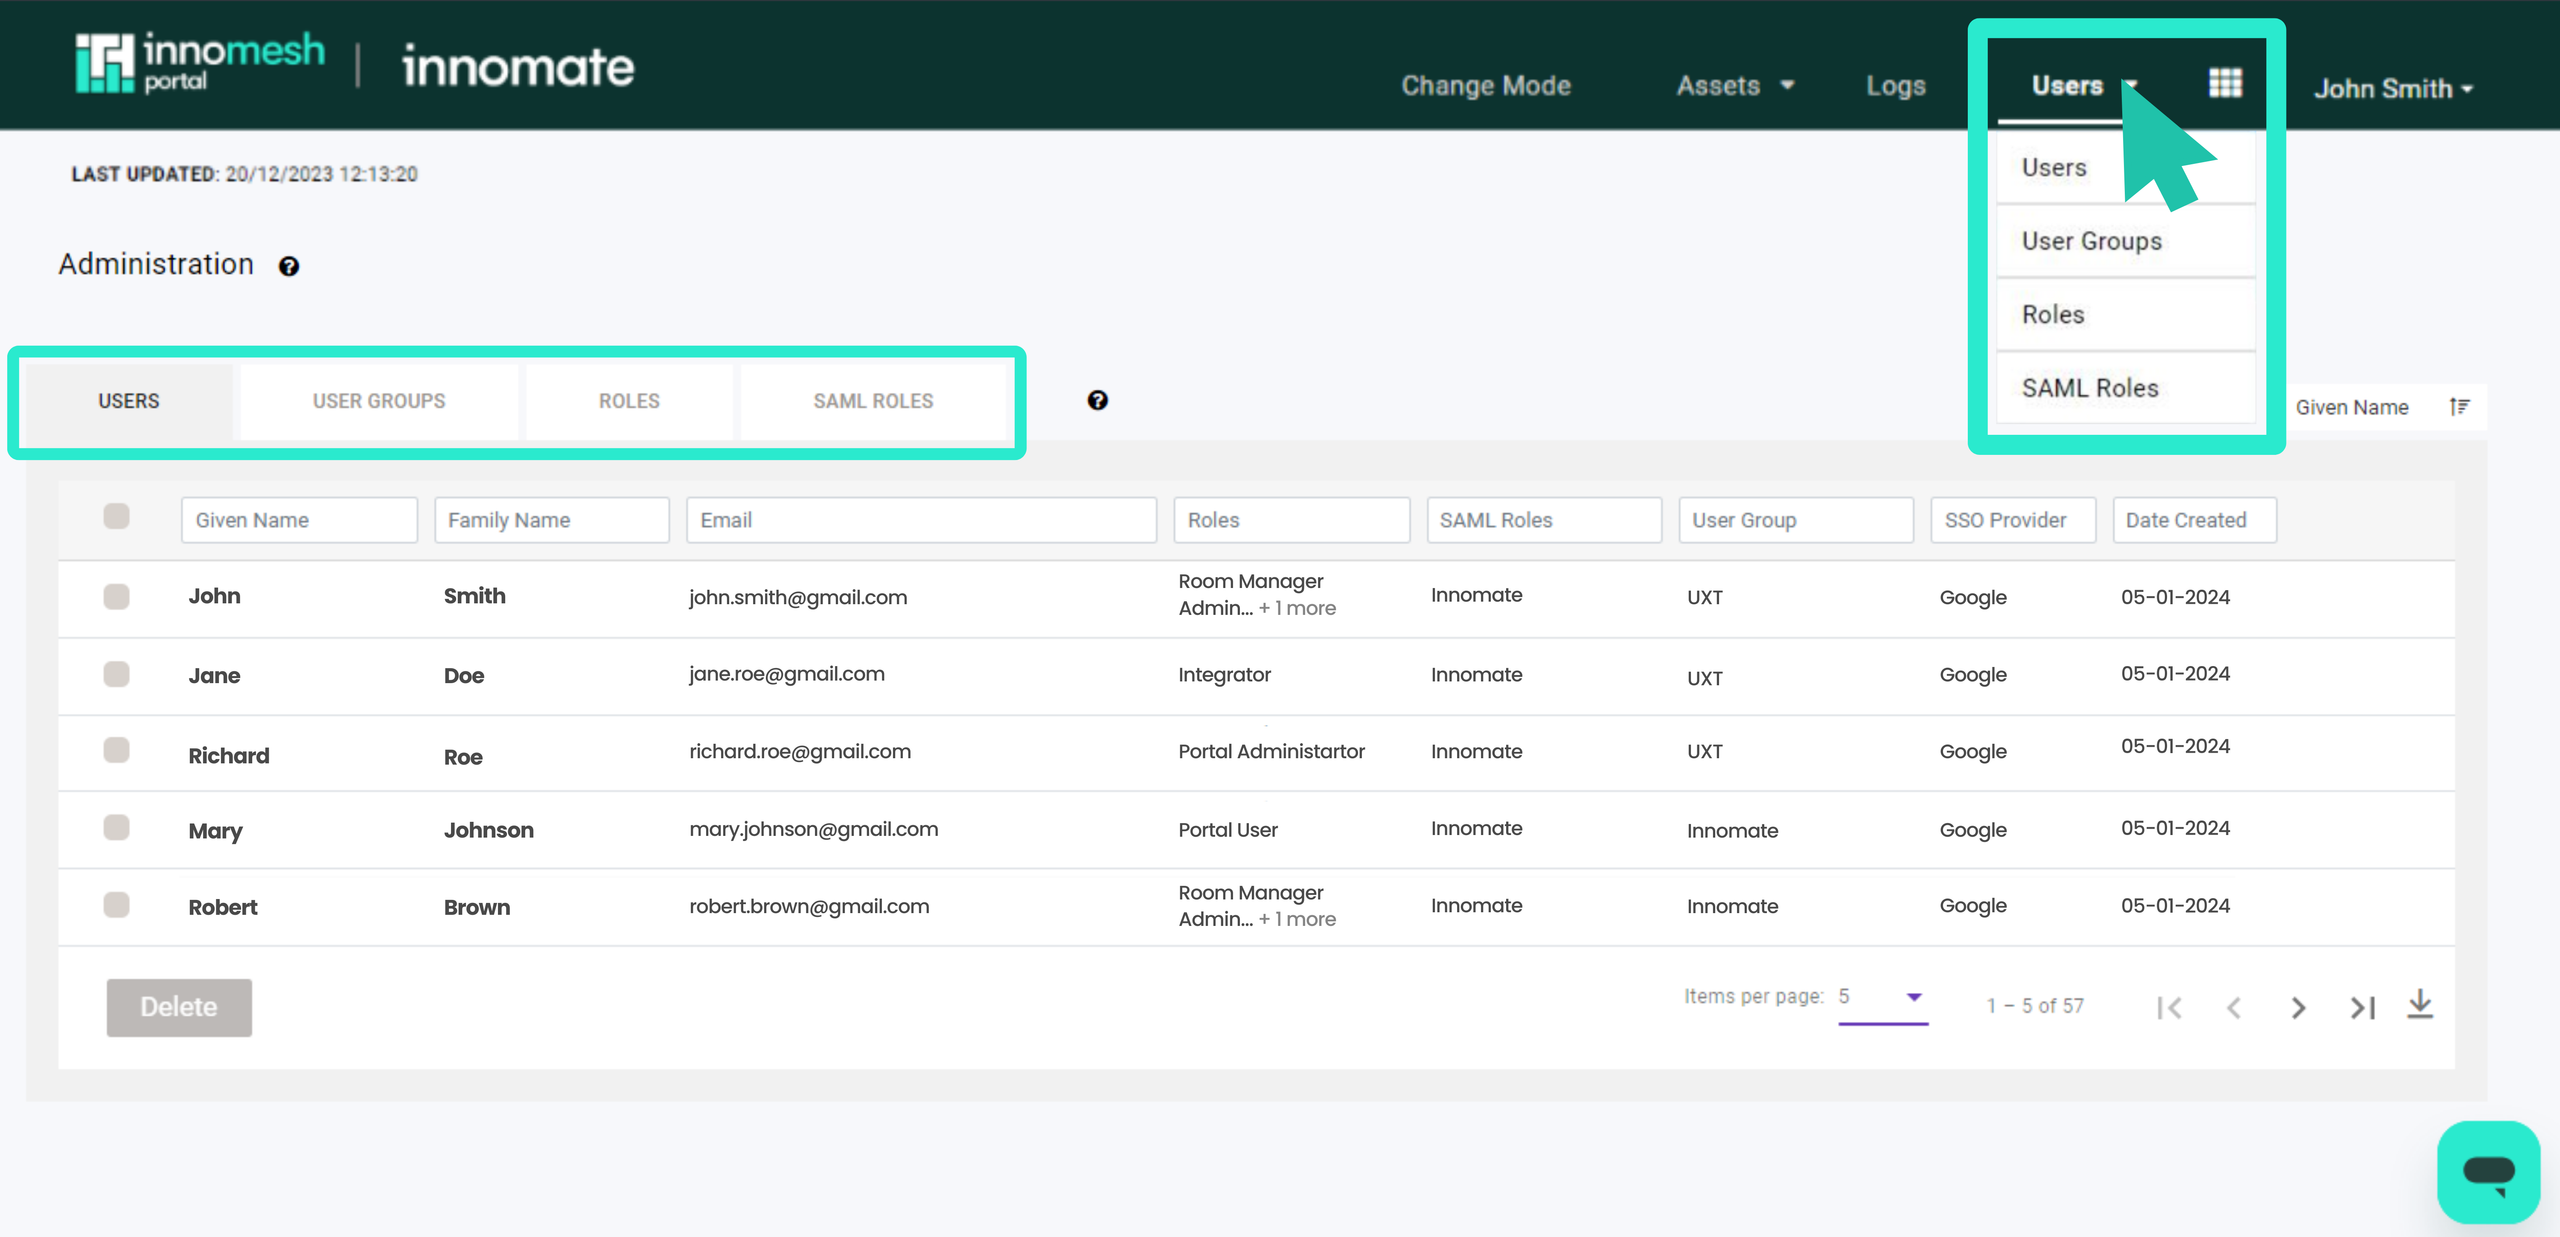The height and width of the screenshot is (1237, 2560).
Task: Click the '1 – 5 of 57' range text
Action: pyautogui.click(x=2035, y=1006)
